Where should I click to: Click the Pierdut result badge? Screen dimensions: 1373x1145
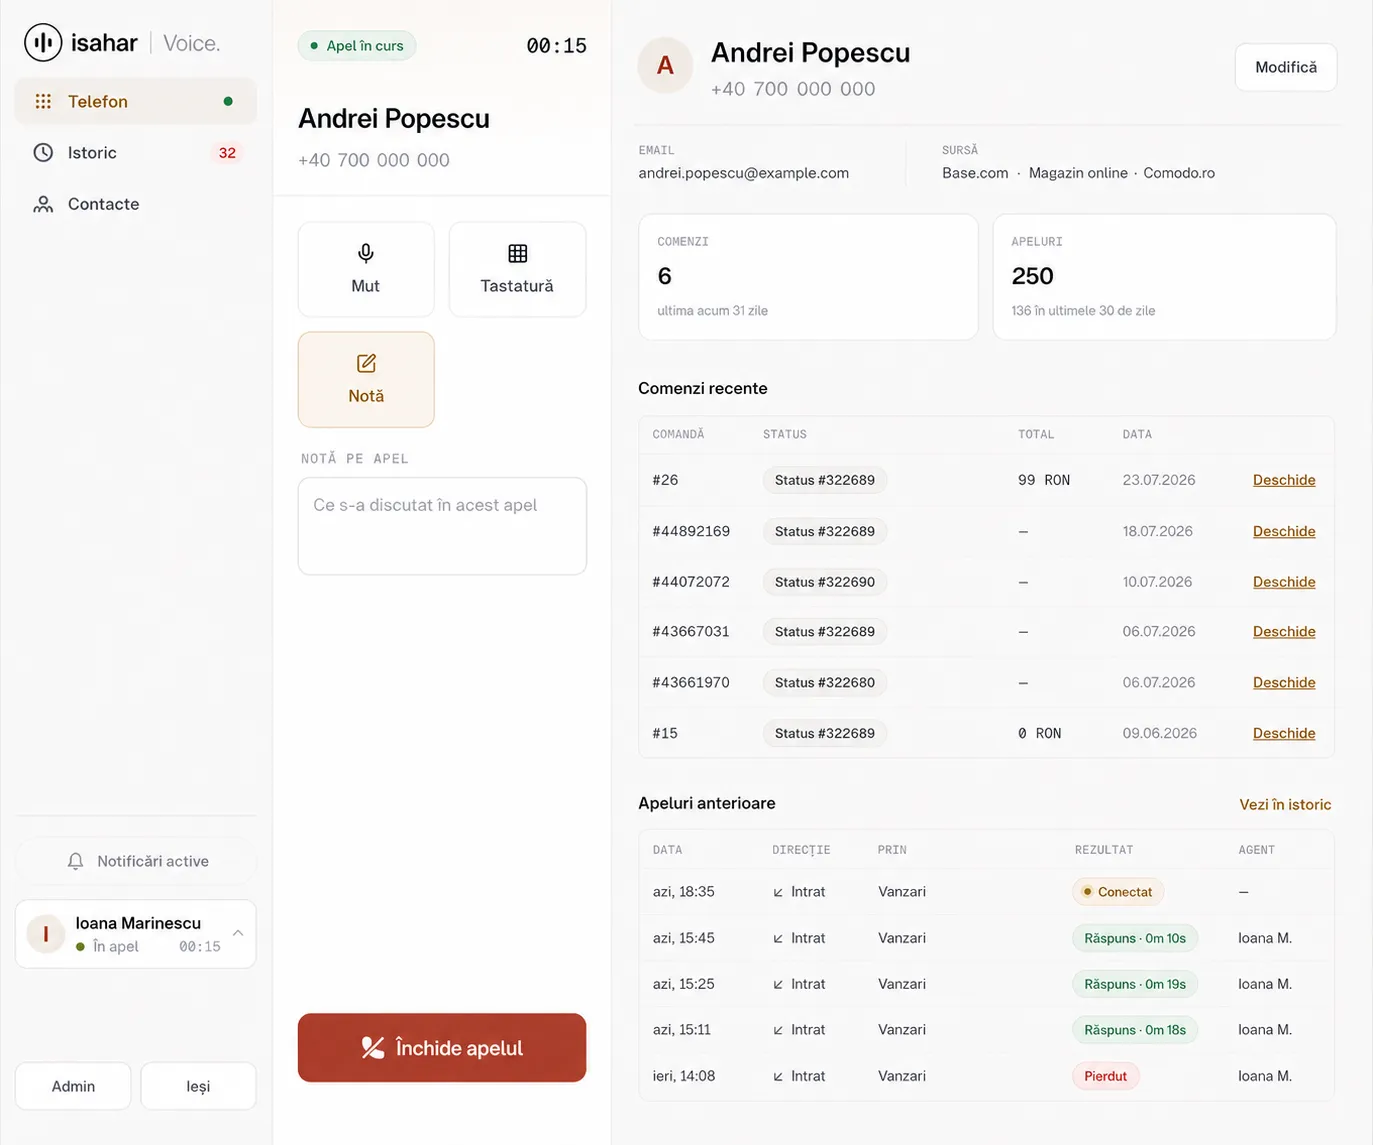[1105, 1076]
